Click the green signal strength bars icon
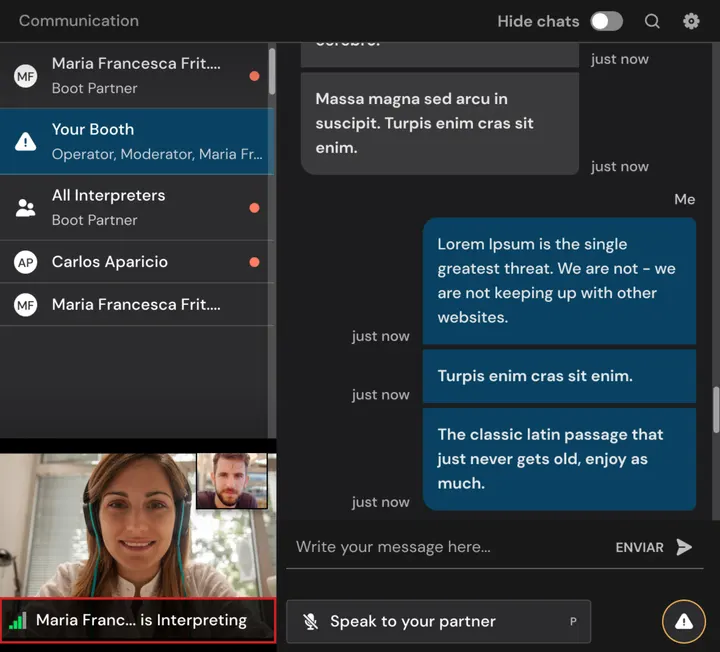Viewport: 720px width, 652px height. (x=17, y=621)
